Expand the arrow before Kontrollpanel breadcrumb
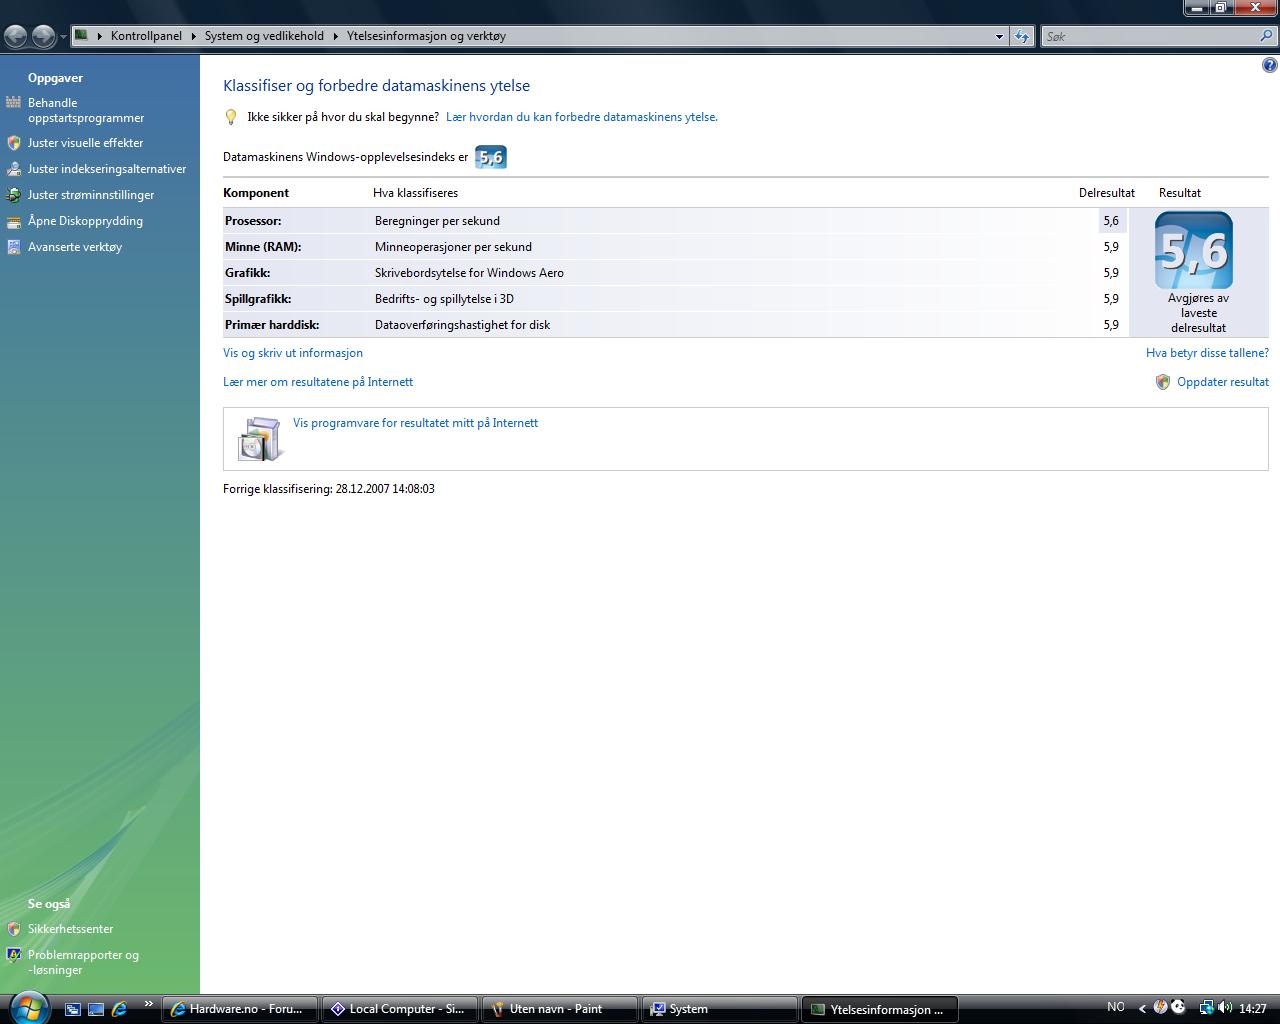Screen dimensions: 1280x1024 pyautogui.click(x=100, y=36)
